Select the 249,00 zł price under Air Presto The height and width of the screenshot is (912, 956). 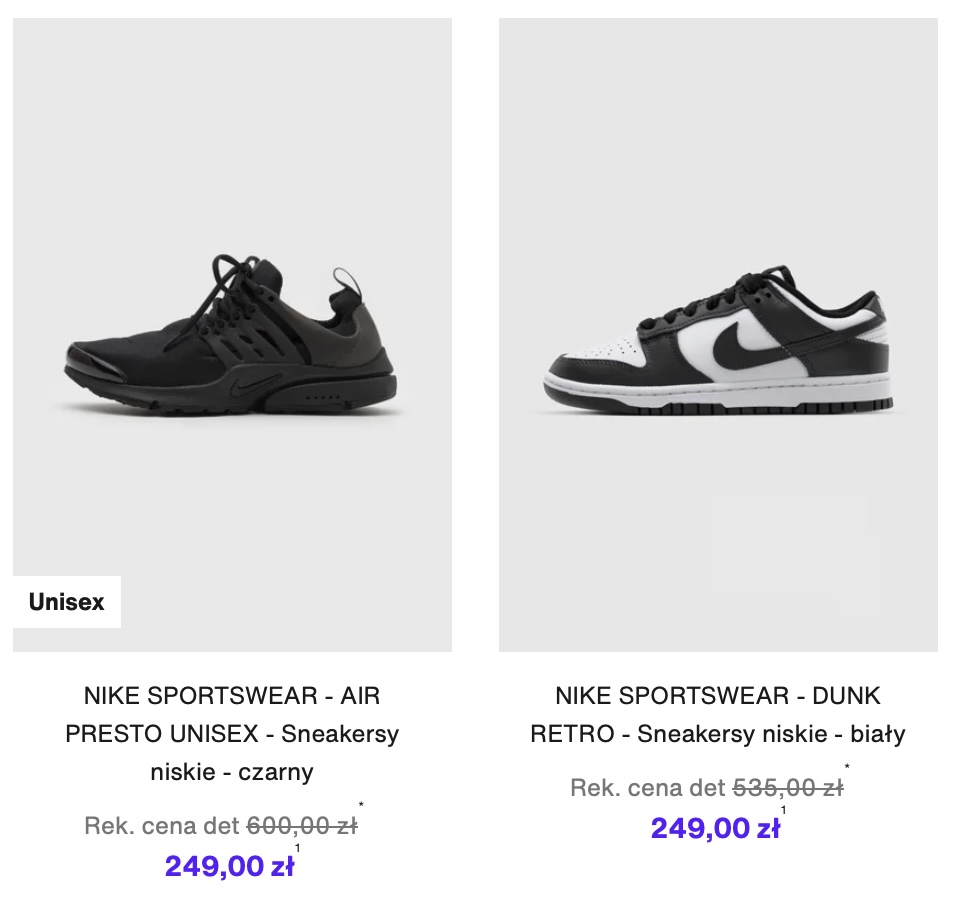click(x=229, y=866)
